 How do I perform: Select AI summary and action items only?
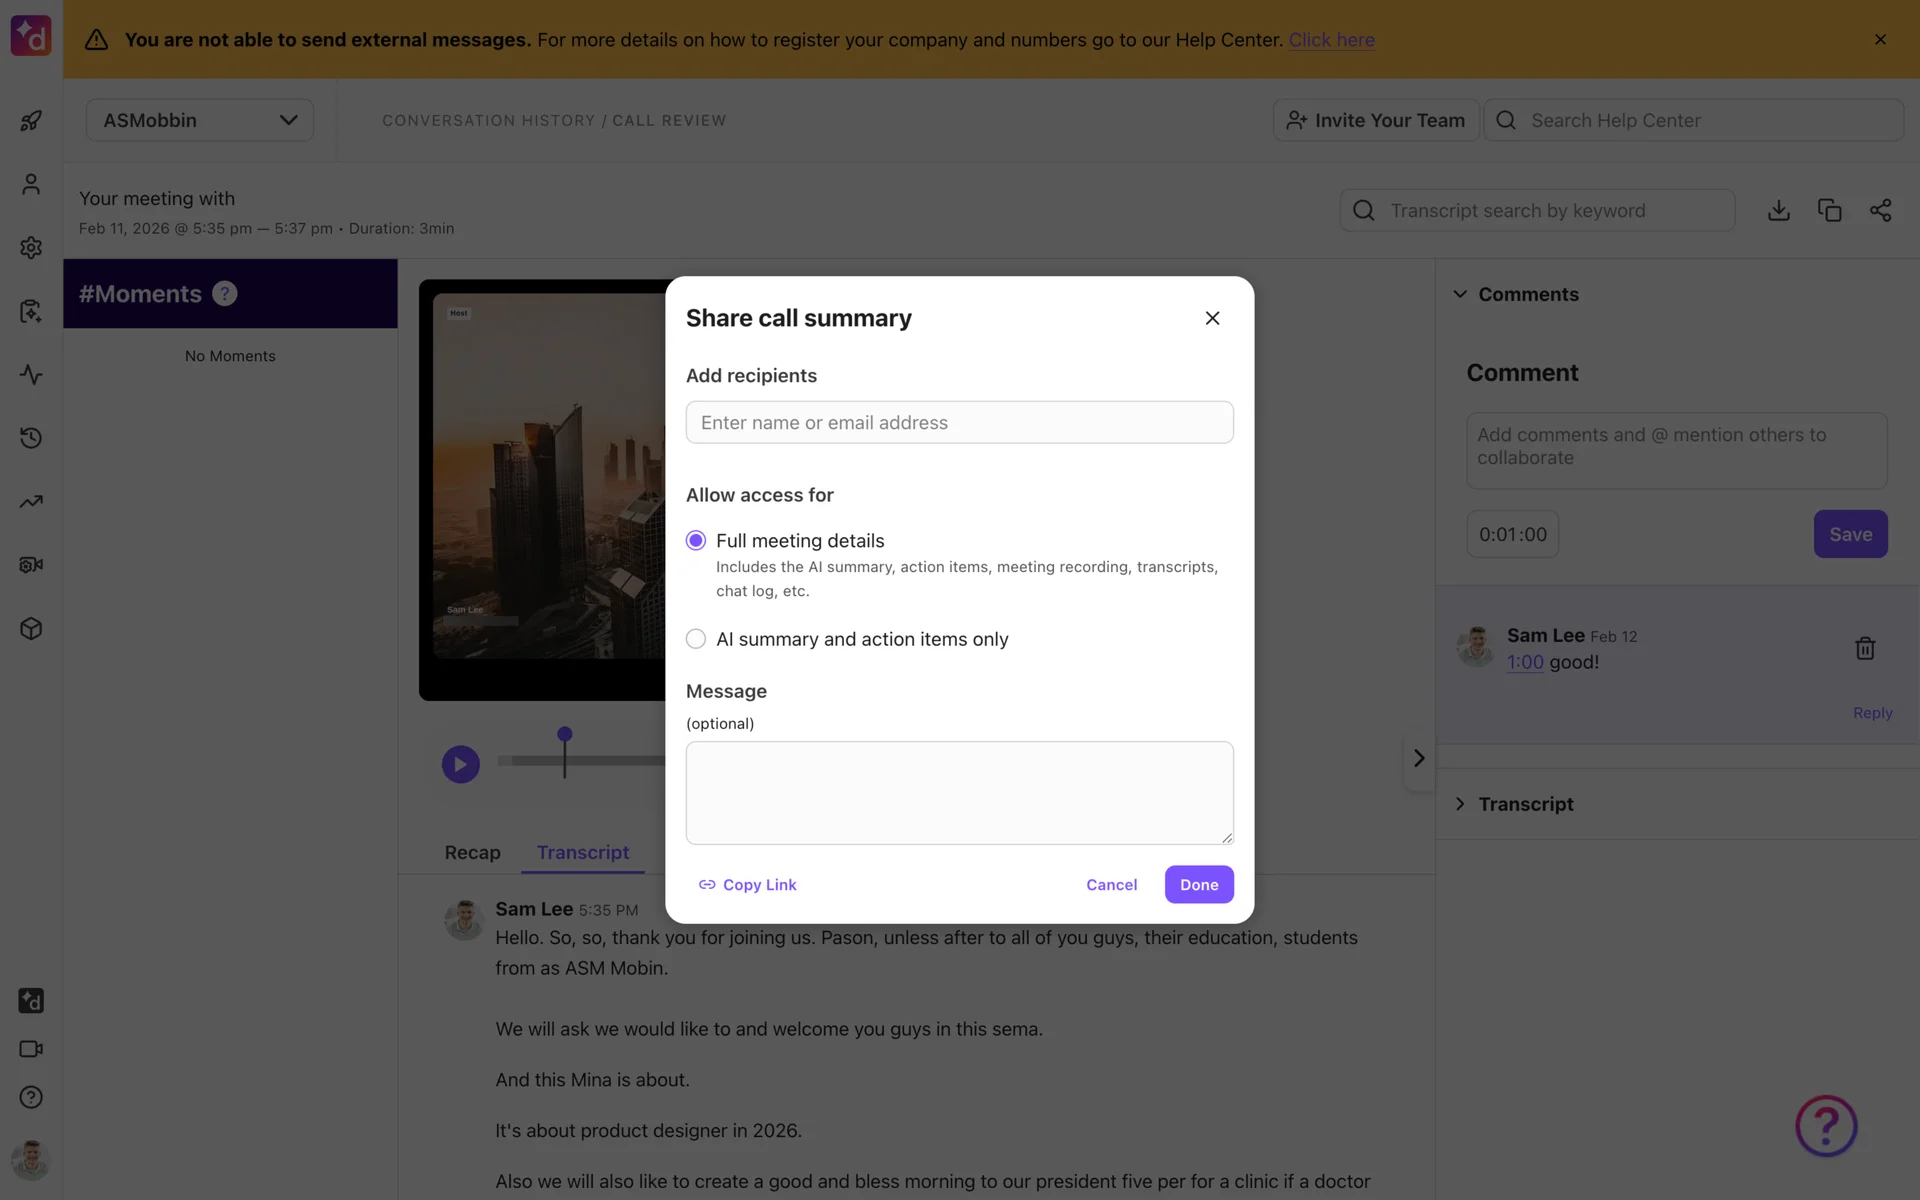(x=696, y=639)
